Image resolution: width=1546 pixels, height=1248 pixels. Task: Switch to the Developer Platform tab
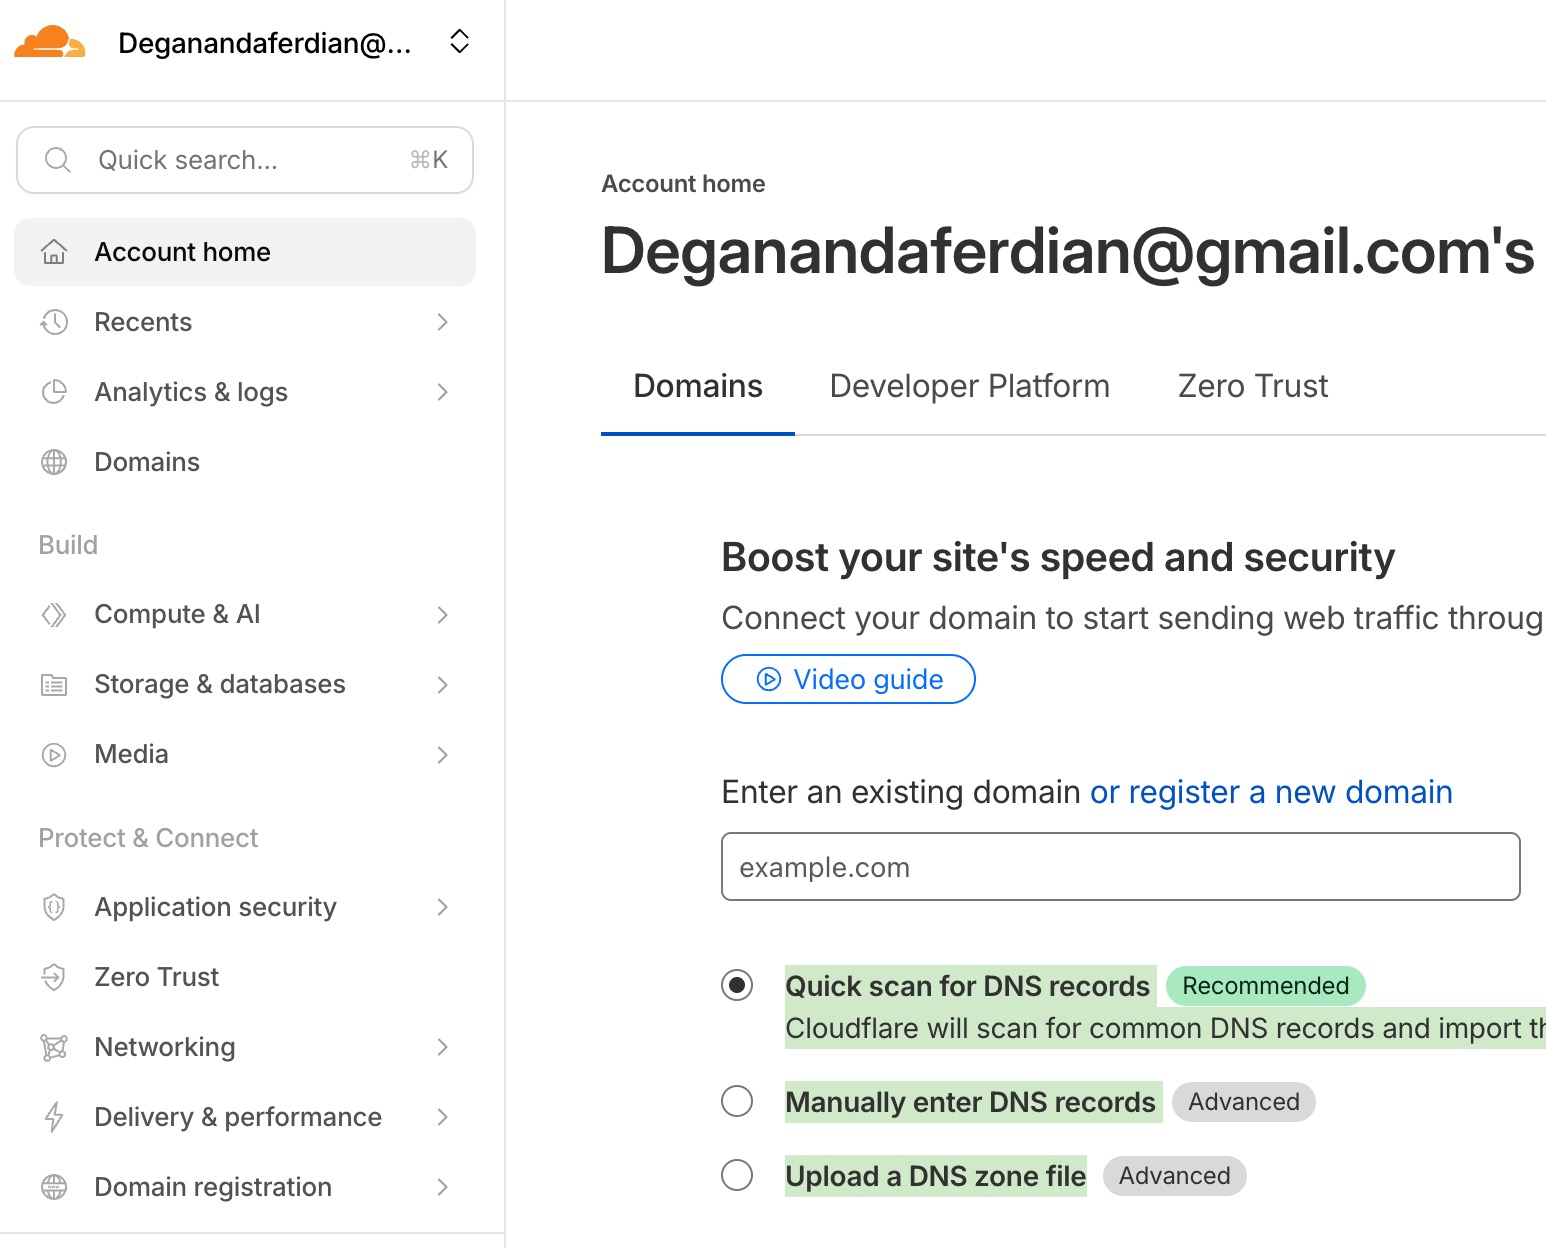(x=969, y=387)
